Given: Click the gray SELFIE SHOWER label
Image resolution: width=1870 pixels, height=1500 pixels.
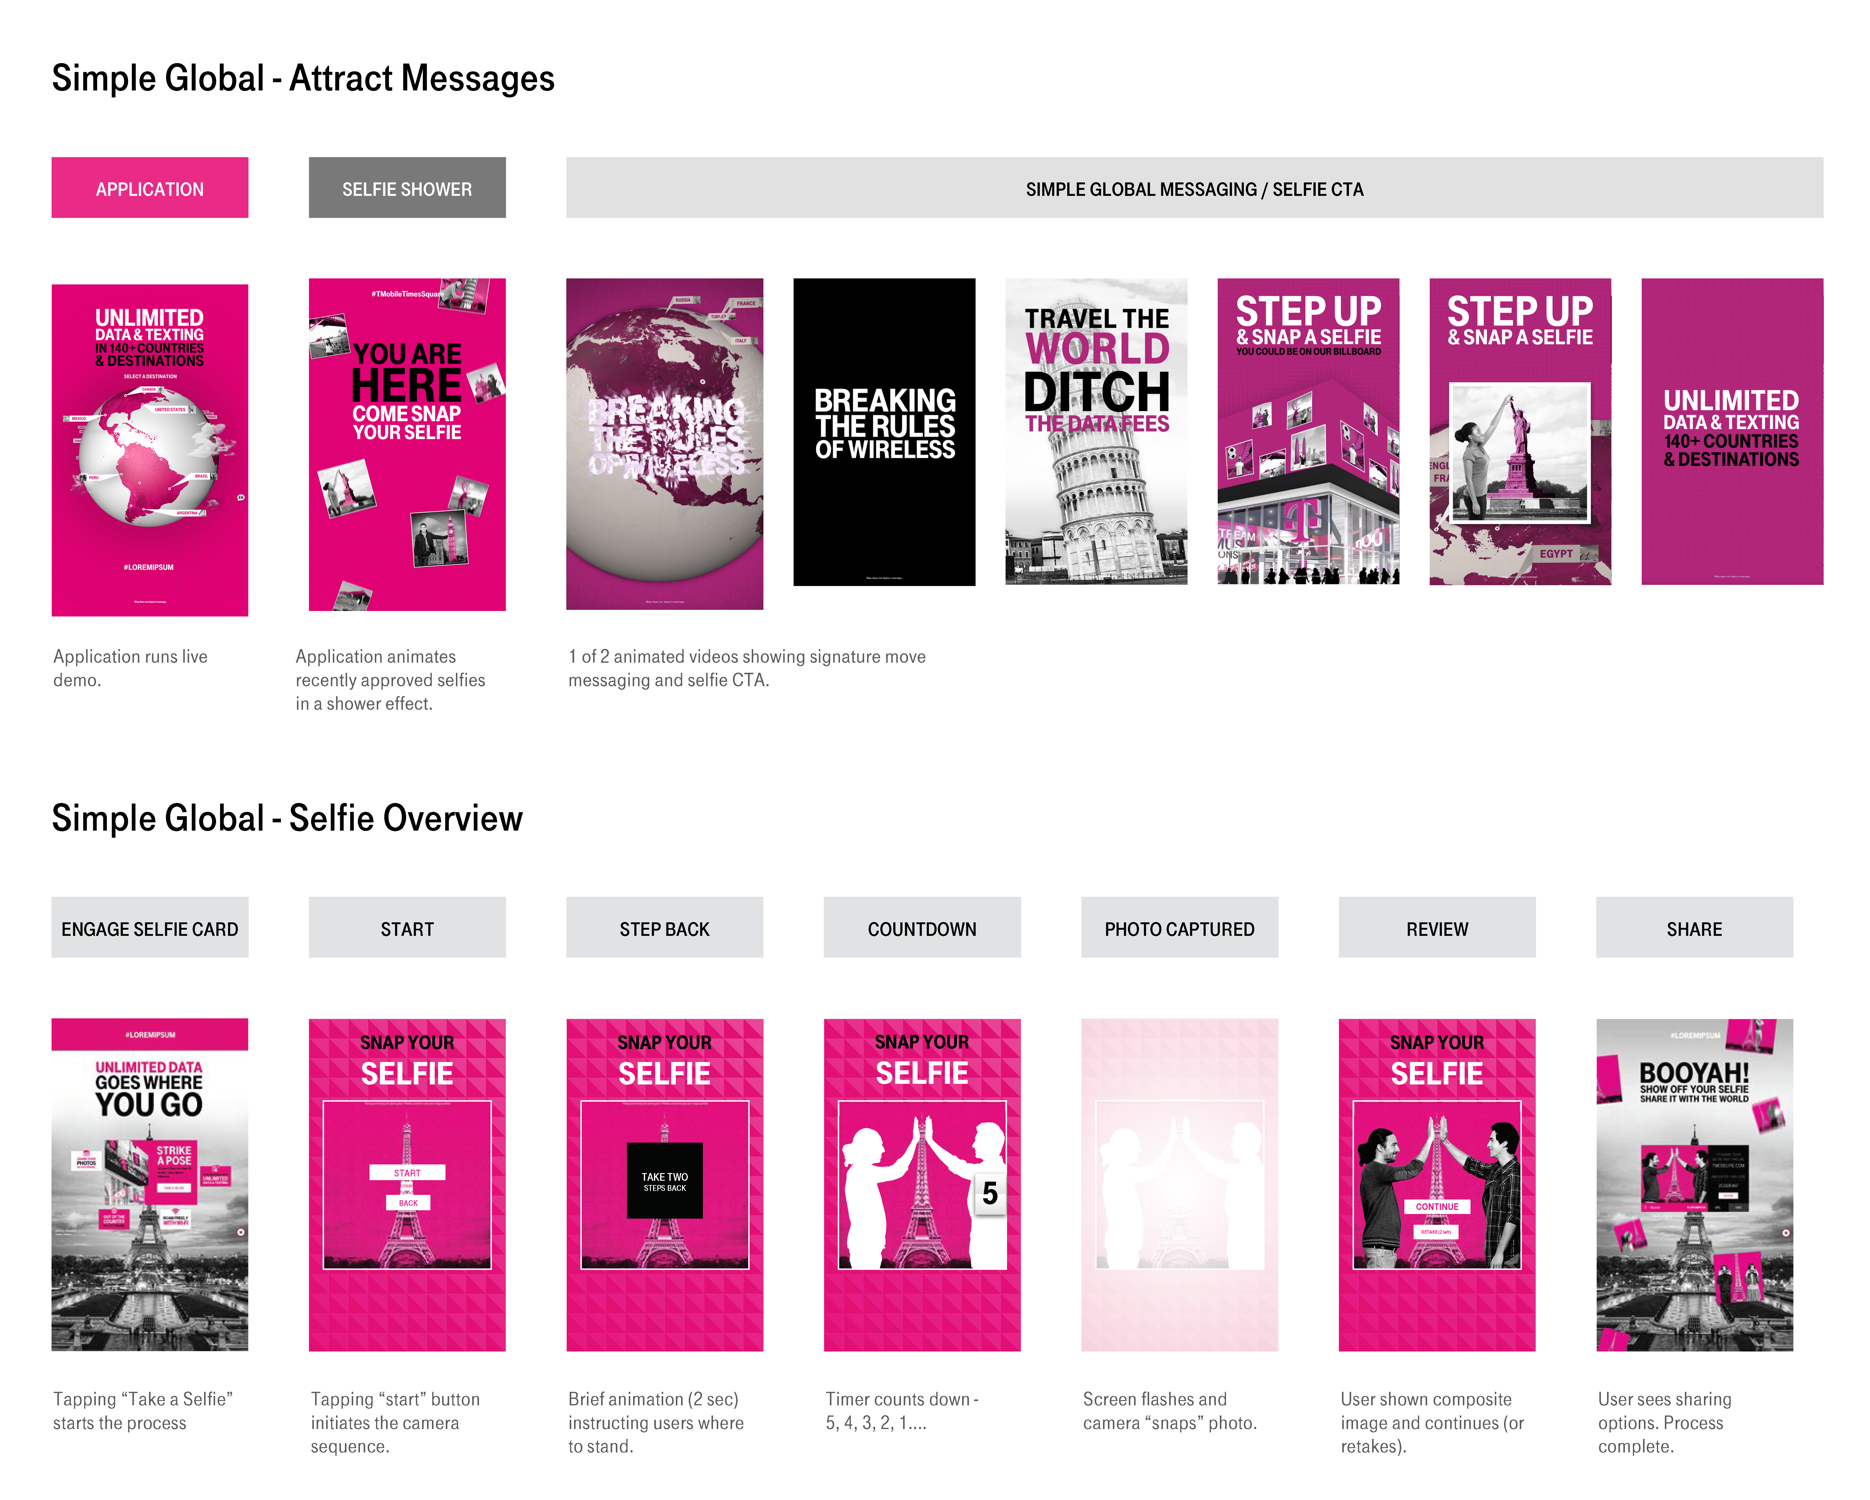Looking at the screenshot, I should 407,188.
